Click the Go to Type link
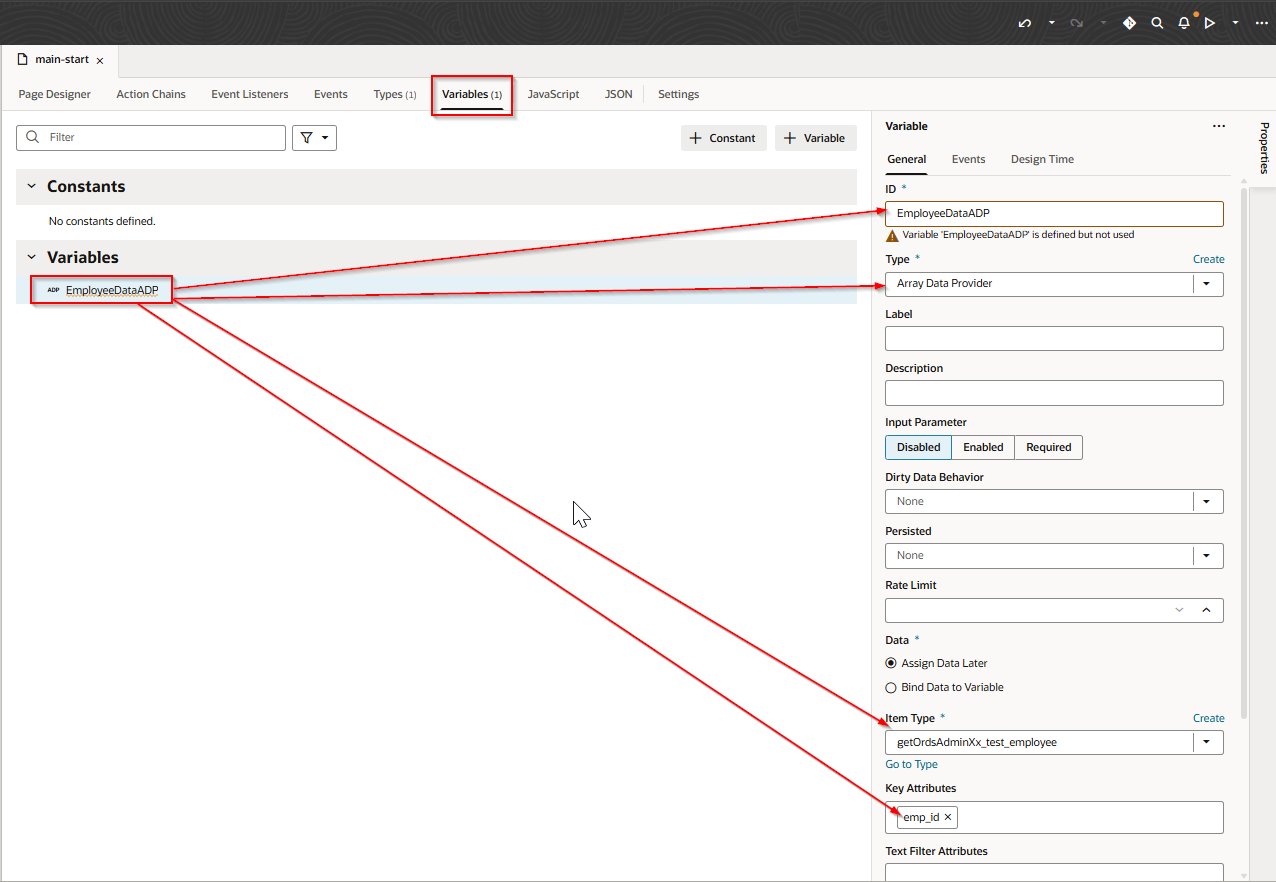The height and width of the screenshot is (882, 1276). click(x=911, y=764)
